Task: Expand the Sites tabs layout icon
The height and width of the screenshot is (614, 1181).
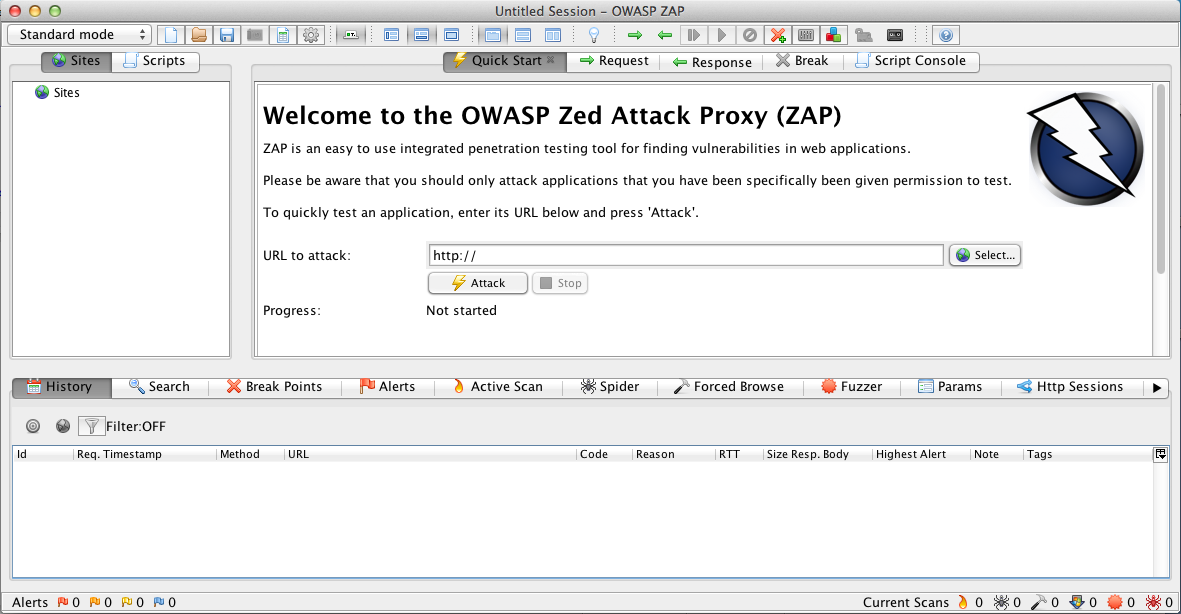Action: click(x=392, y=35)
